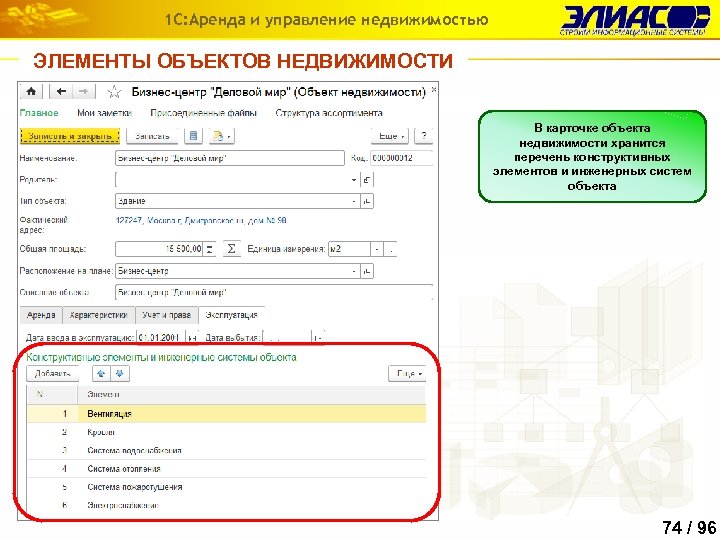Open the Структура ассортимента section
This screenshot has width=720, height=540.
(x=329, y=113)
